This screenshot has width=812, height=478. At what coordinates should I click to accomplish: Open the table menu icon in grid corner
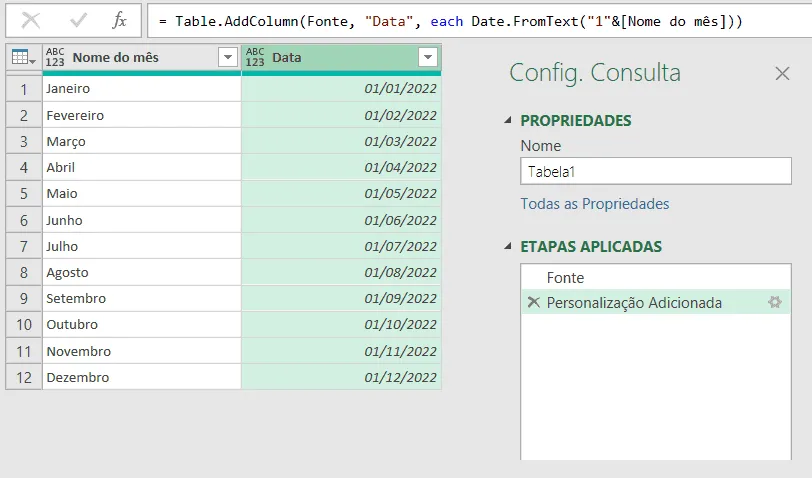[x=23, y=57]
